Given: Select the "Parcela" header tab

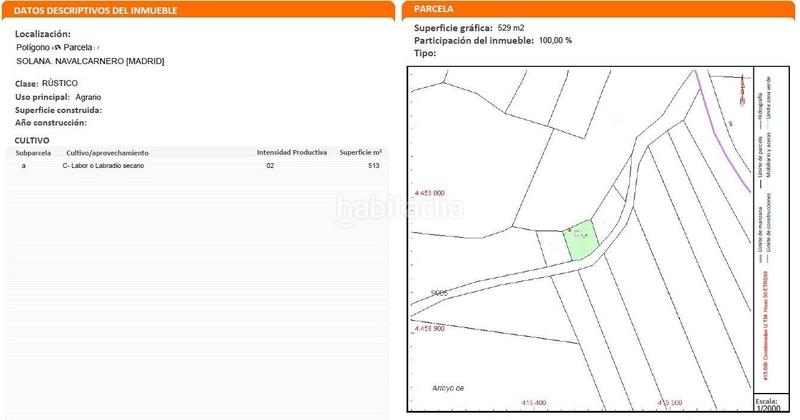Looking at the screenshot, I should pyautogui.click(x=436, y=9).
